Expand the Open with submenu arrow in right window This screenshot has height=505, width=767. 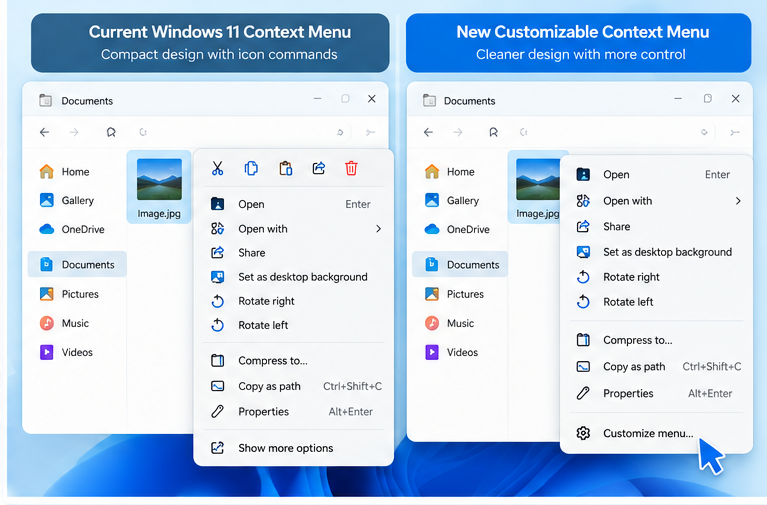pyautogui.click(x=738, y=201)
